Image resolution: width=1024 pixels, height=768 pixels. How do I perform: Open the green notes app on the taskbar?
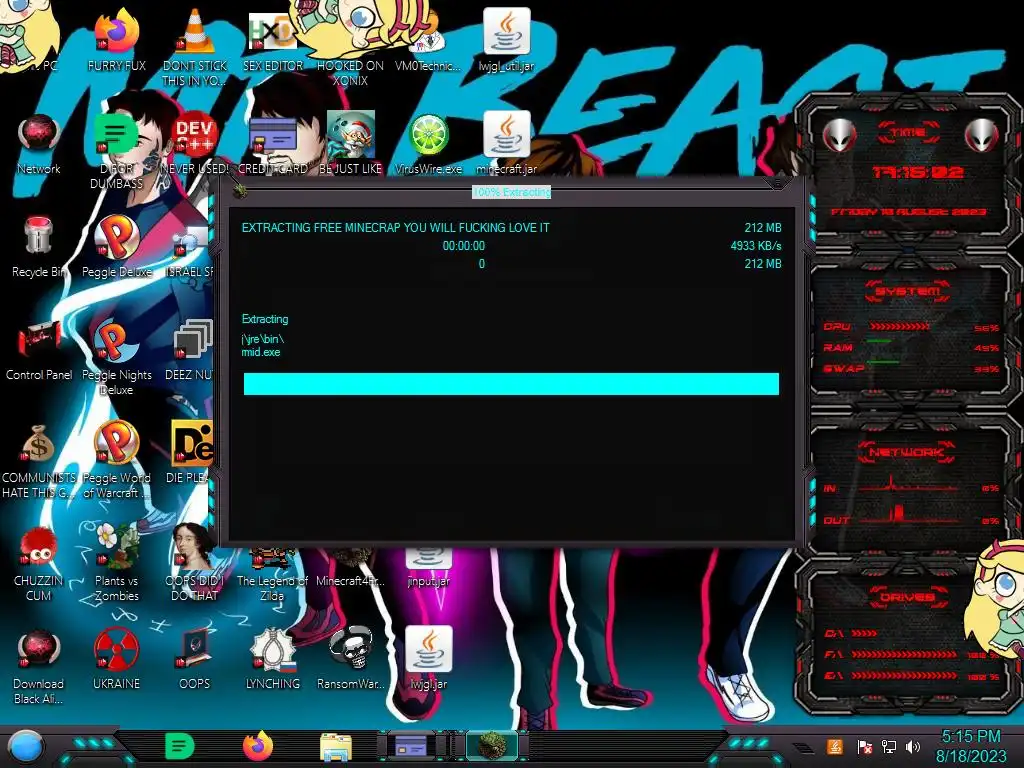[x=180, y=747]
